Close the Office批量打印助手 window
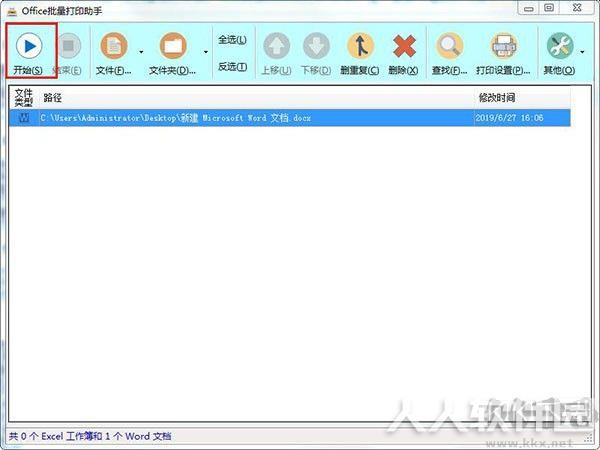The height and width of the screenshot is (450, 600). (577, 8)
